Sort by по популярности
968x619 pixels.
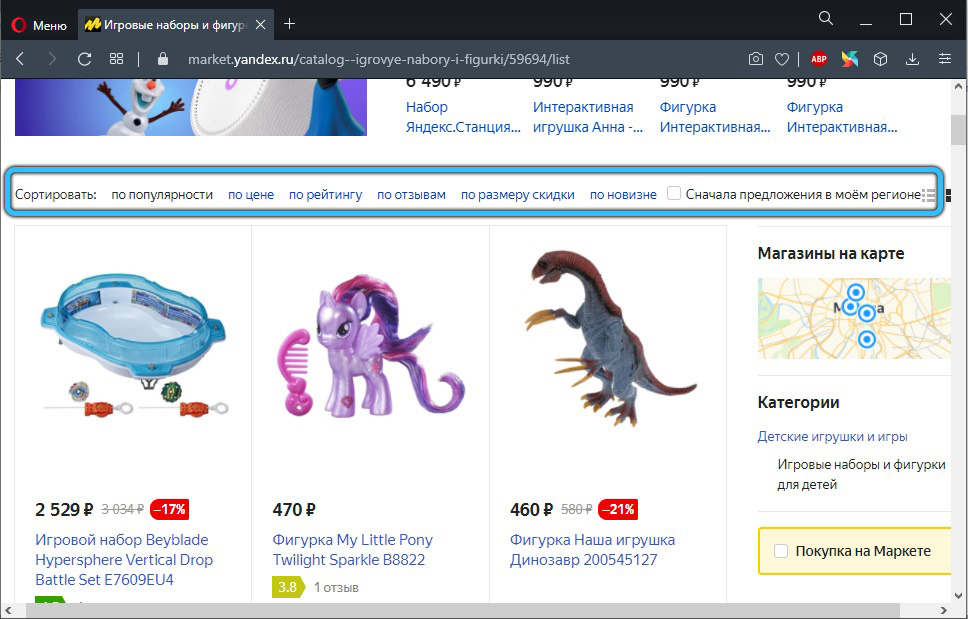click(162, 195)
